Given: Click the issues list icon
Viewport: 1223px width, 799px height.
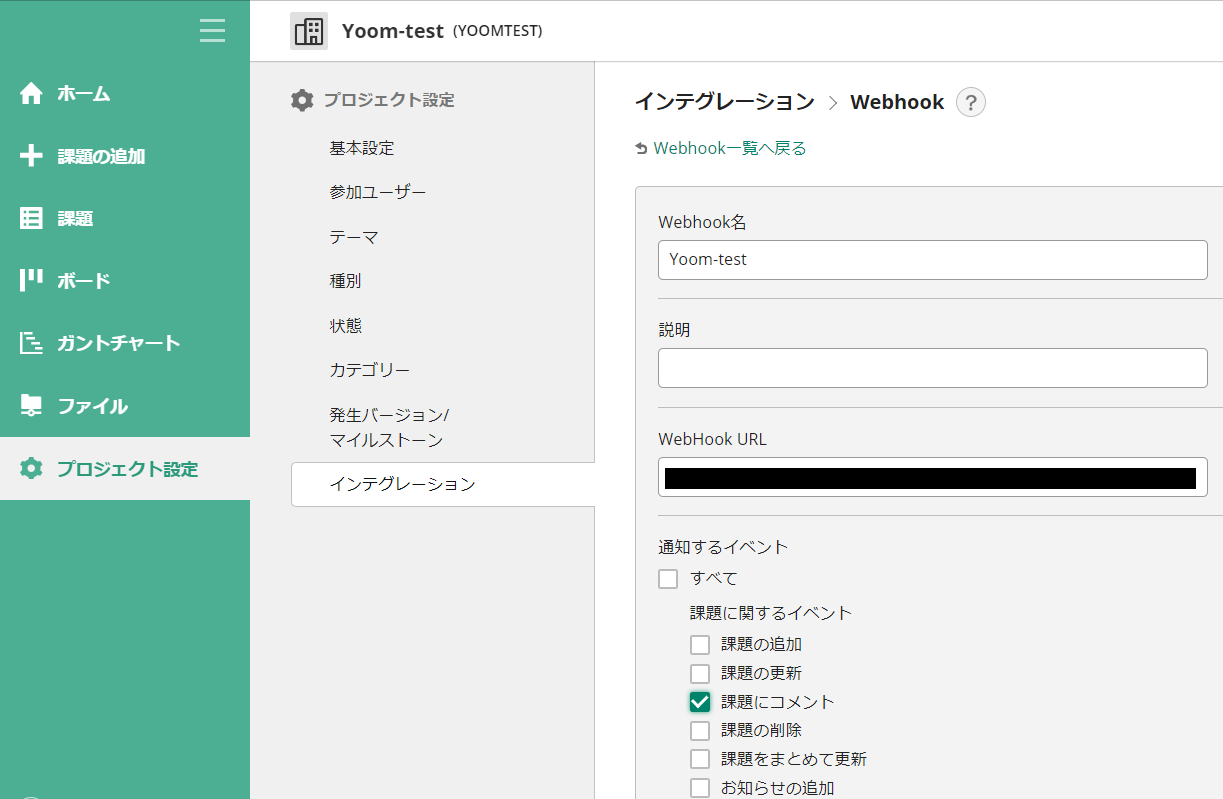Looking at the screenshot, I should click(32, 218).
